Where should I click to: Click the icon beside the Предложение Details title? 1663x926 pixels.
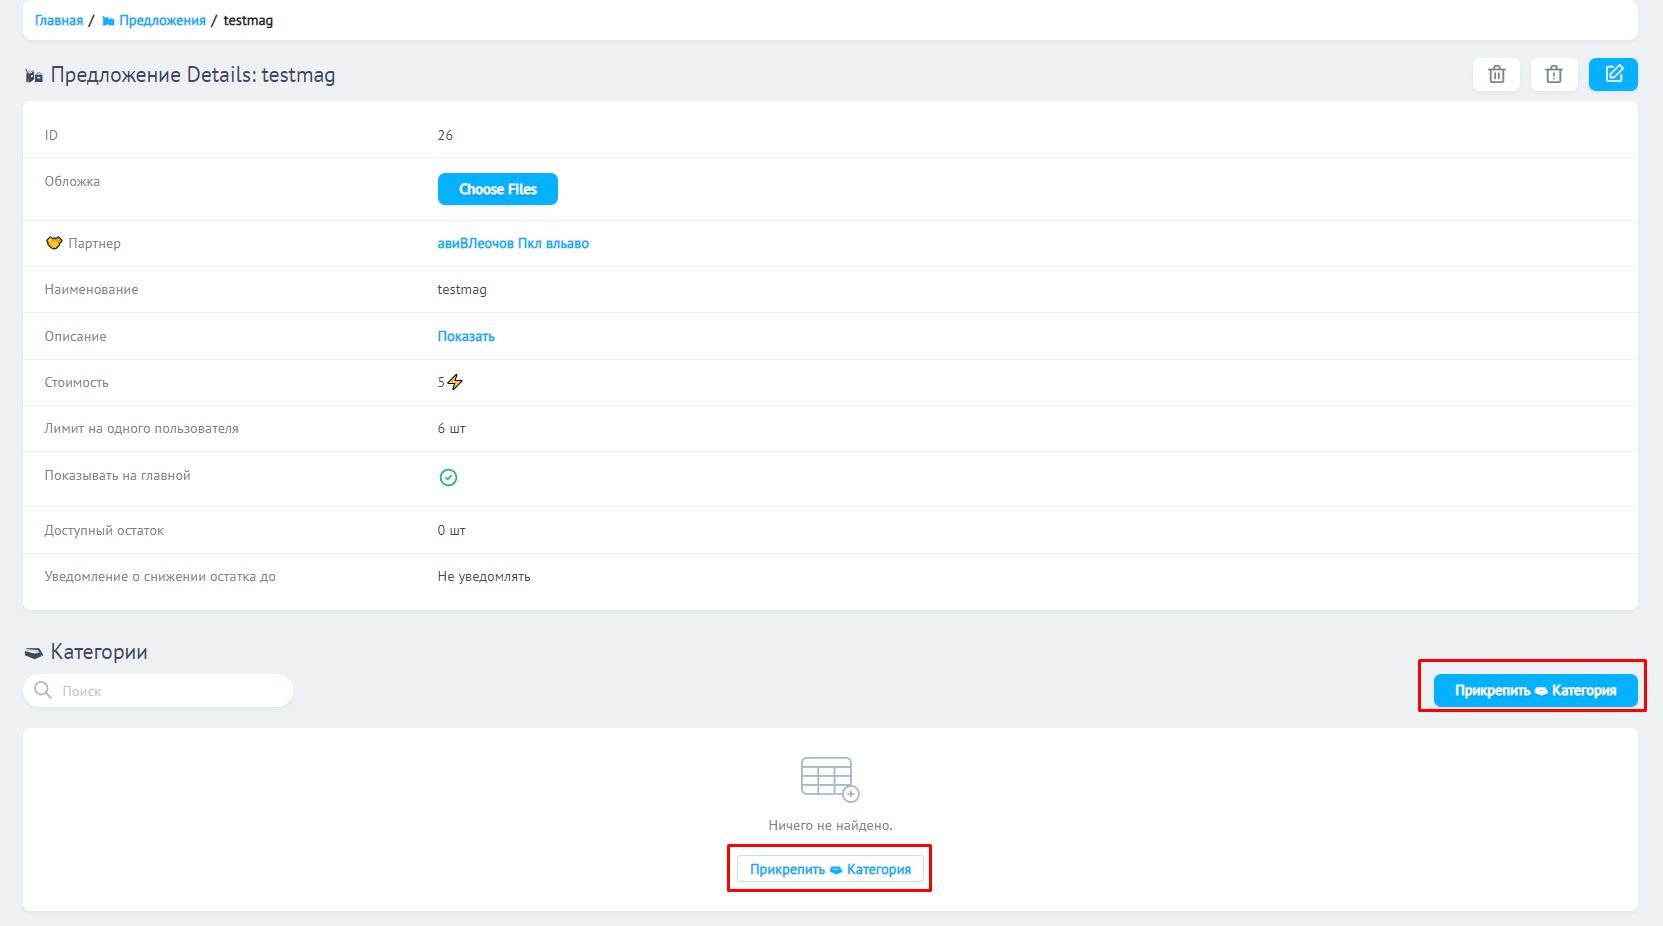(x=34, y=76)
